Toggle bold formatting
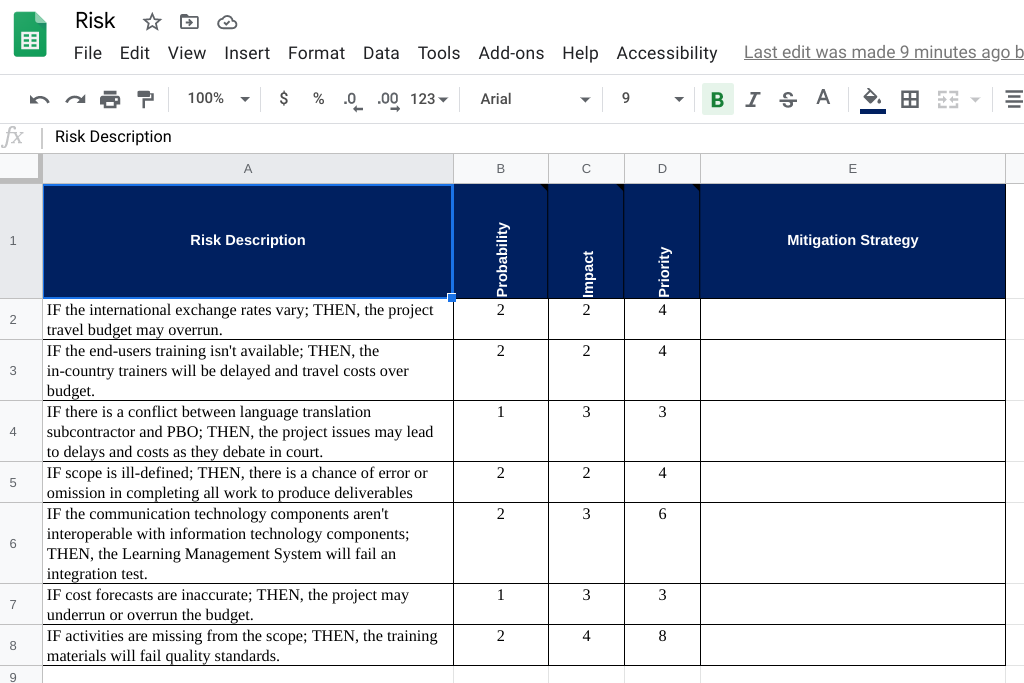The width and height of the screenshot is (1024, 683). pyautogui.click(x=717, y=99)
